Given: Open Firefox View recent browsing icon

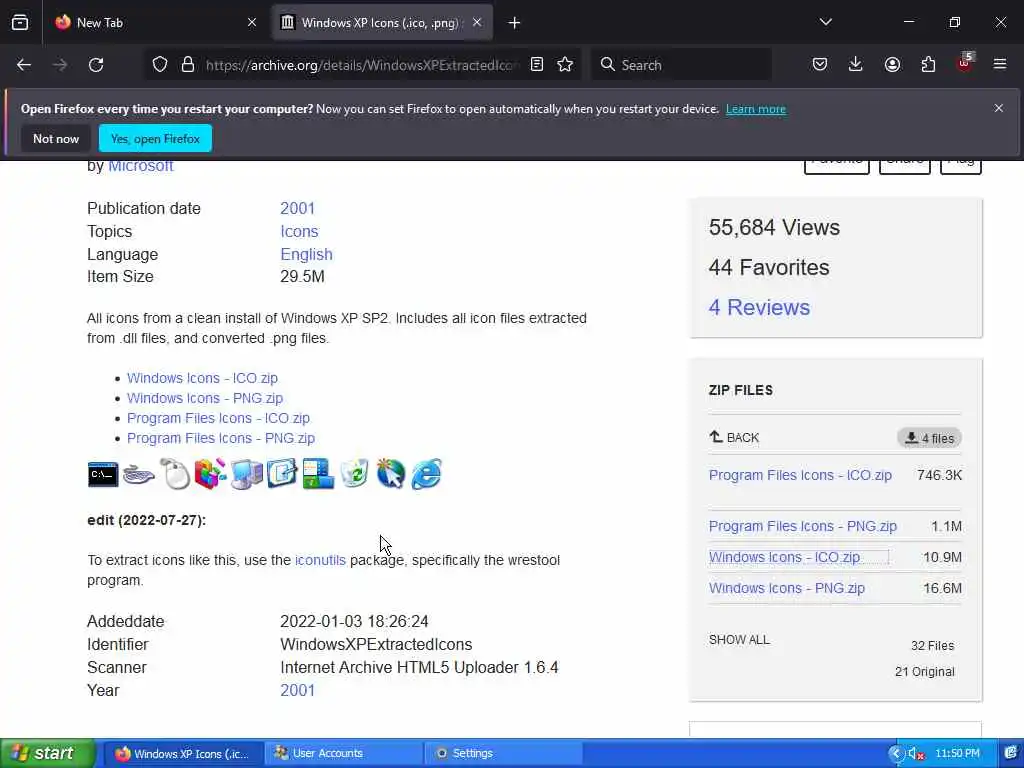Looking at the screenshot, I should (x=20, y=22).
